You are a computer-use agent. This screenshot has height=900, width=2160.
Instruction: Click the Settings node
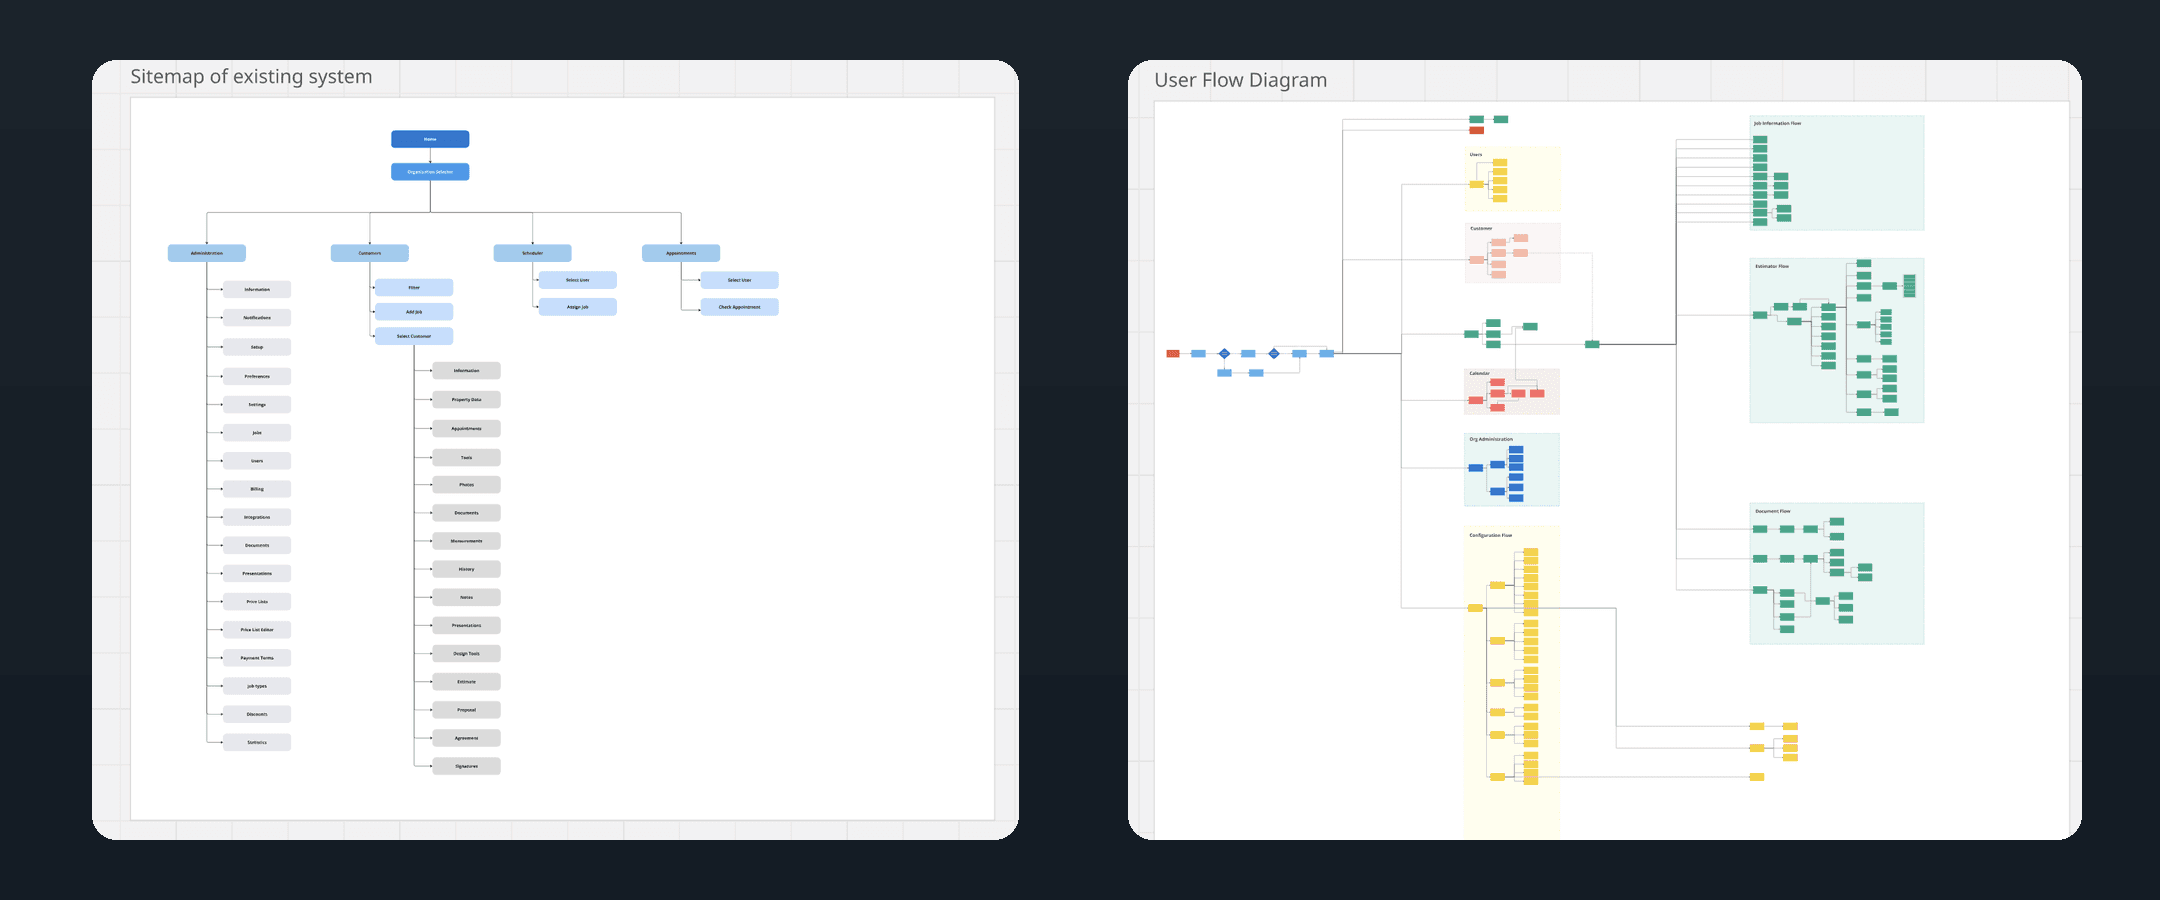[x=257, y=405]
